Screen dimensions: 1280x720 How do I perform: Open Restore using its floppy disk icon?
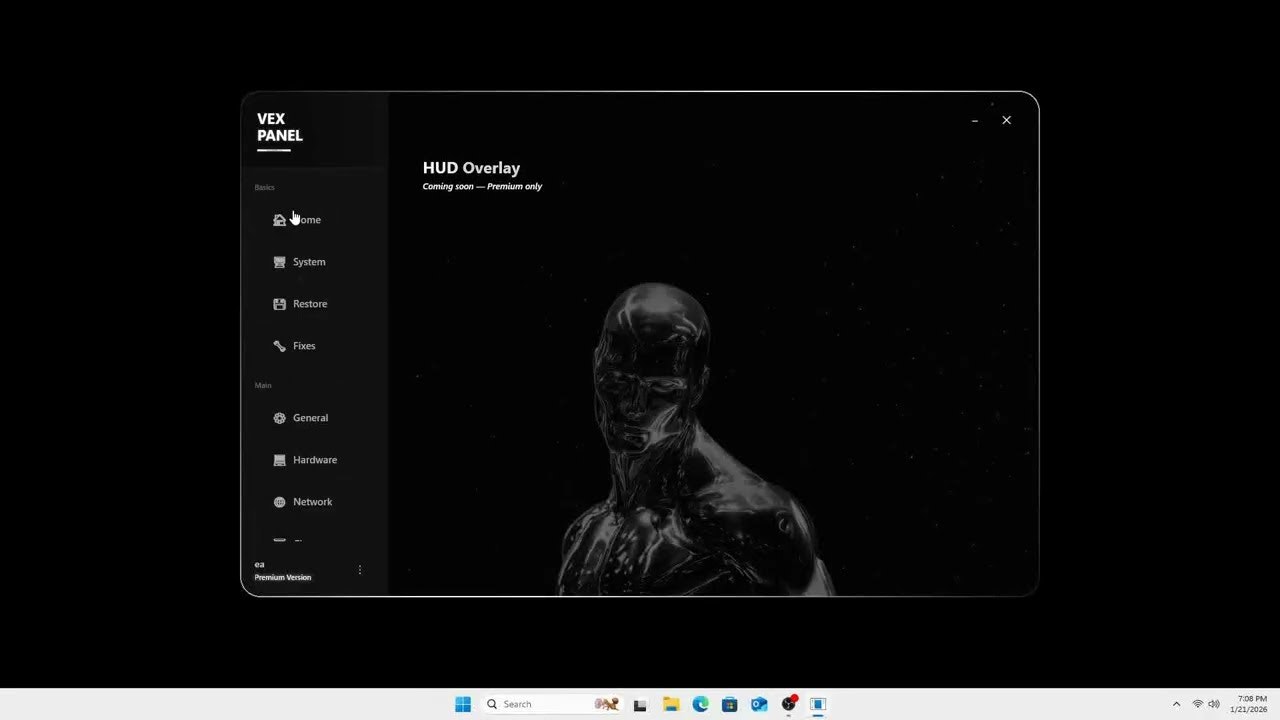pyautogui.click(x=279, y=303)
